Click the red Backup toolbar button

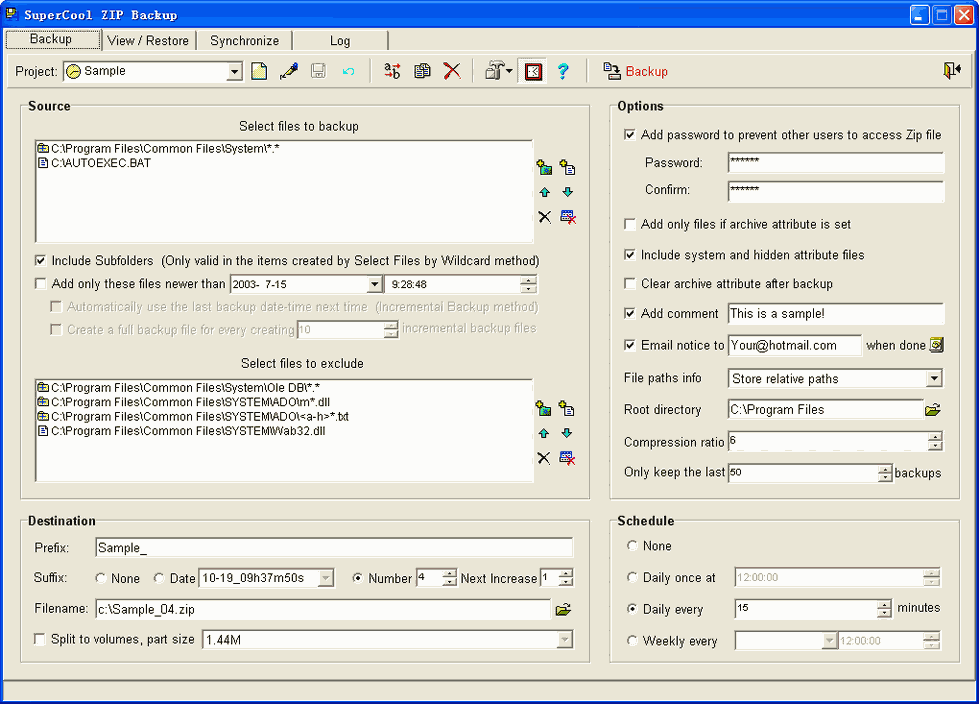(636, 71)
